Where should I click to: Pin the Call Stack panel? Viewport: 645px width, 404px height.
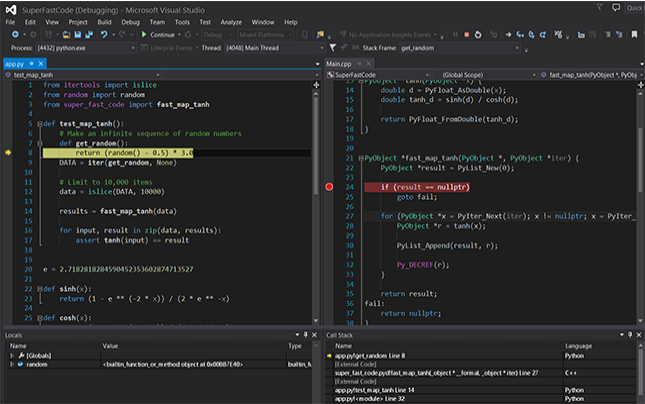coord(630,335)
